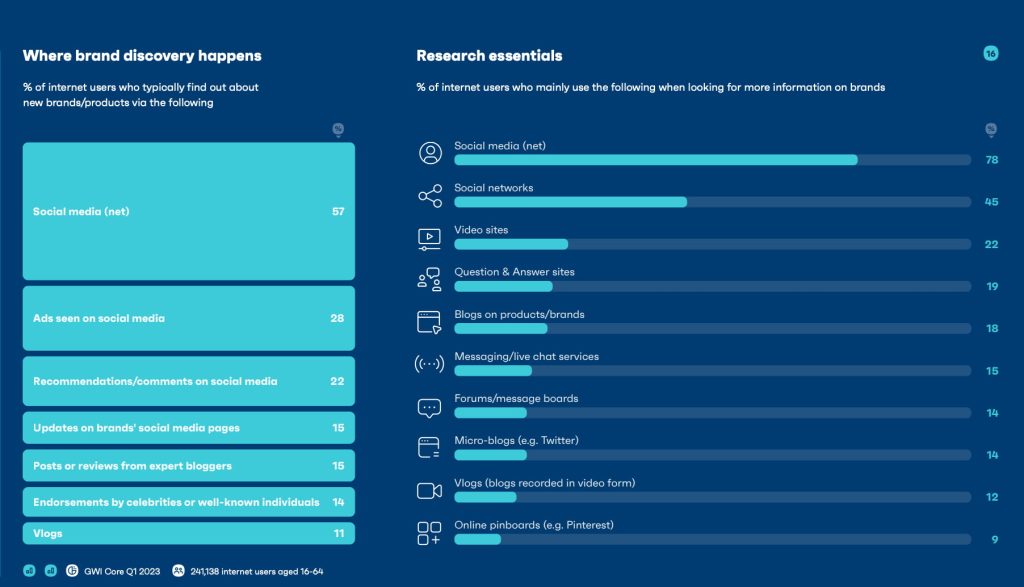Click the Research essentials heading

tap(489, 56)
